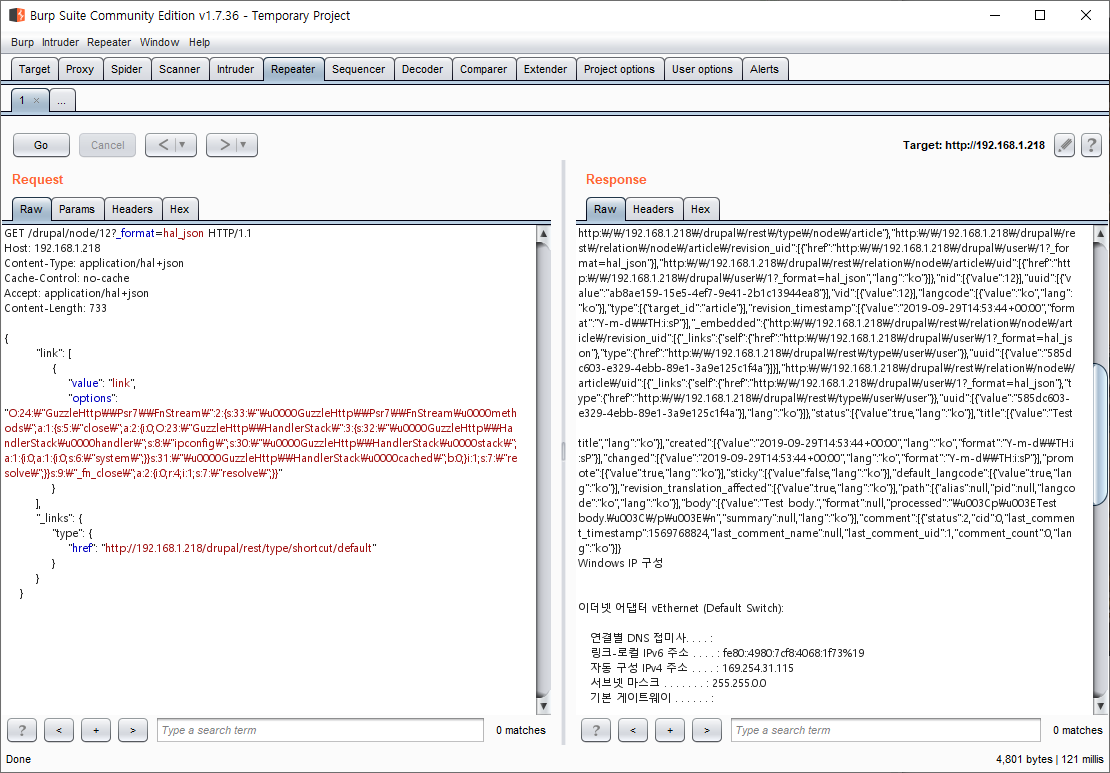Open the back-history dropdown arrow
This screenshot has height=773, width=1110.
pyautogui.click(x=183, y=145)
